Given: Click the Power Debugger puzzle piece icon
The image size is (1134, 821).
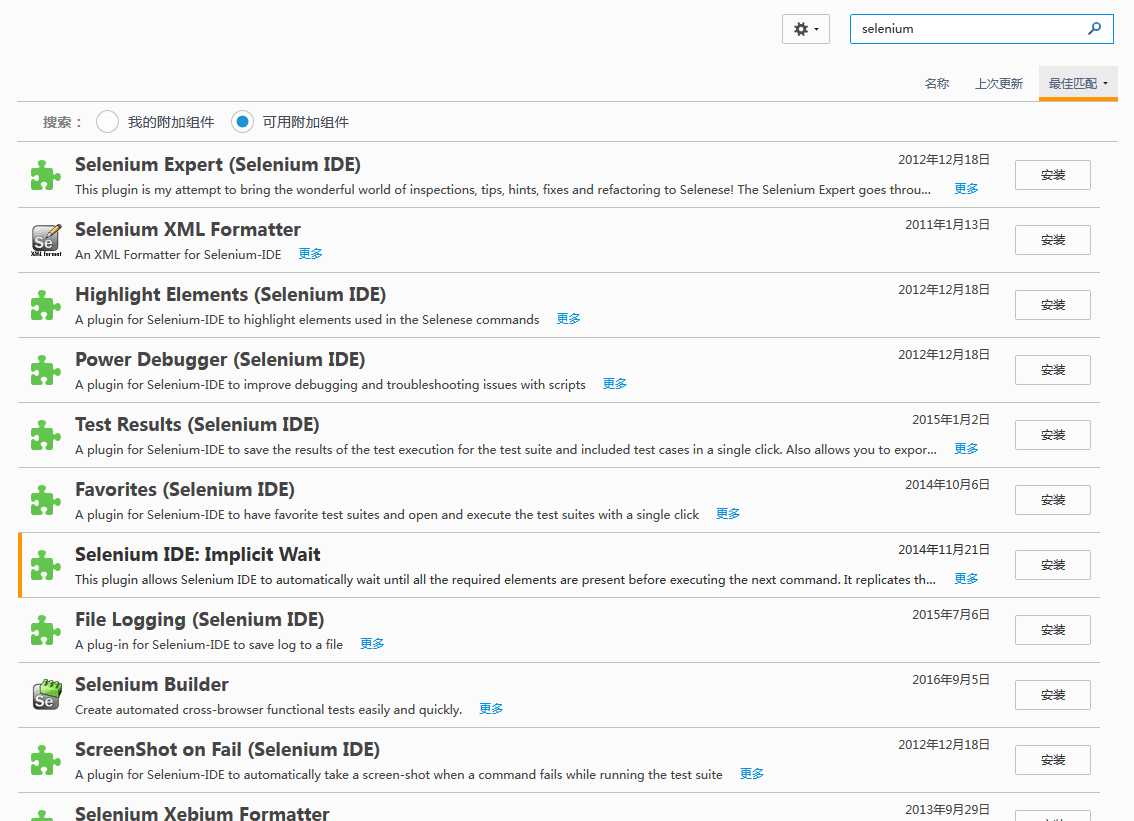Looking at the screenshot, I should (46, 371).
